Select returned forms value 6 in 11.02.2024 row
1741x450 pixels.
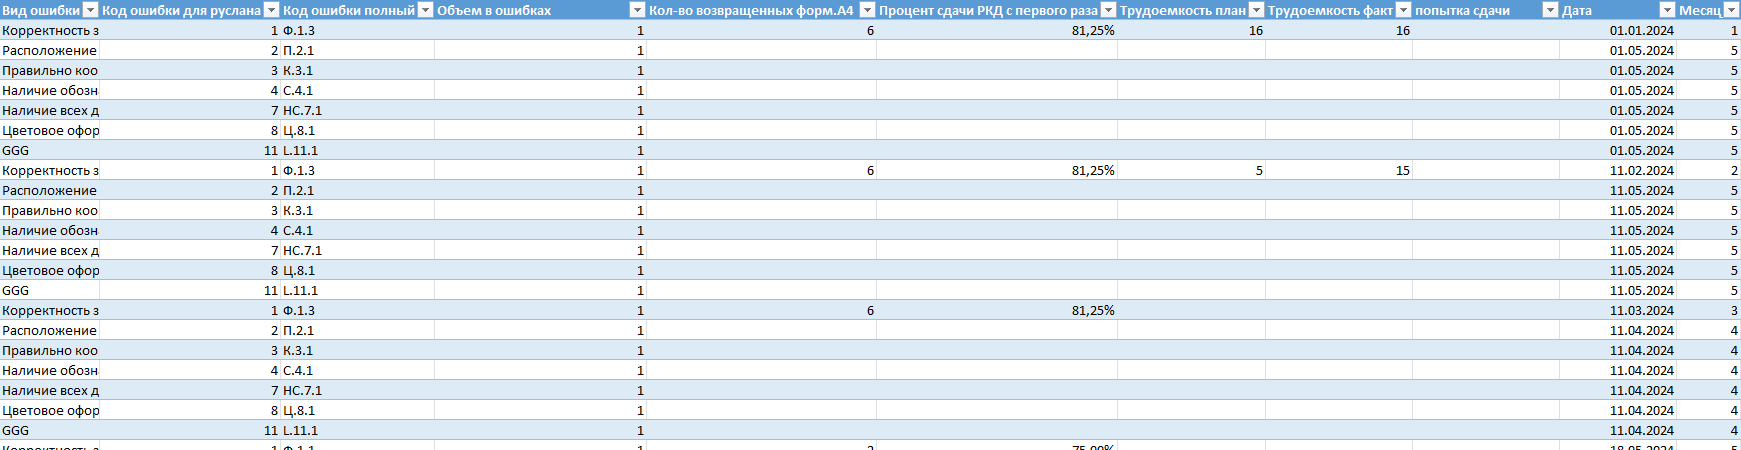(761, 170)
